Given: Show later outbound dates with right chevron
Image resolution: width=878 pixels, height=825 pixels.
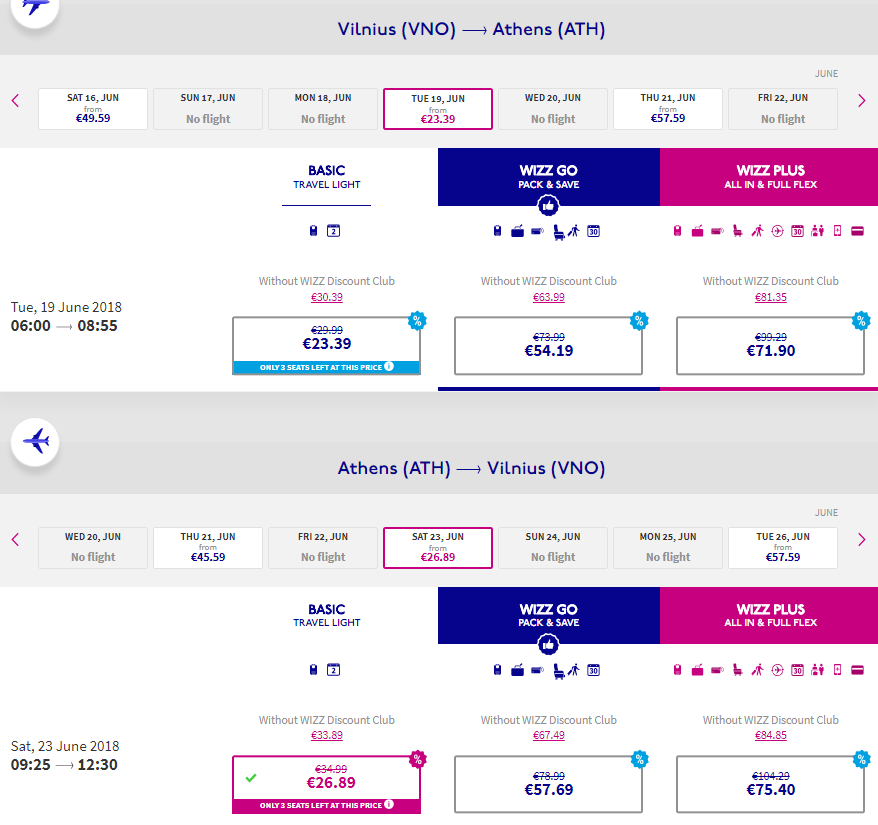Looking at the screenshot, I should click(861, 101).
